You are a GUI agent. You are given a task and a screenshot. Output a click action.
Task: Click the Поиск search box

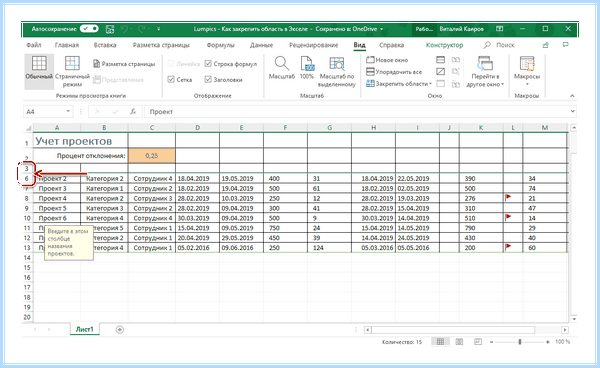[499, 45]
